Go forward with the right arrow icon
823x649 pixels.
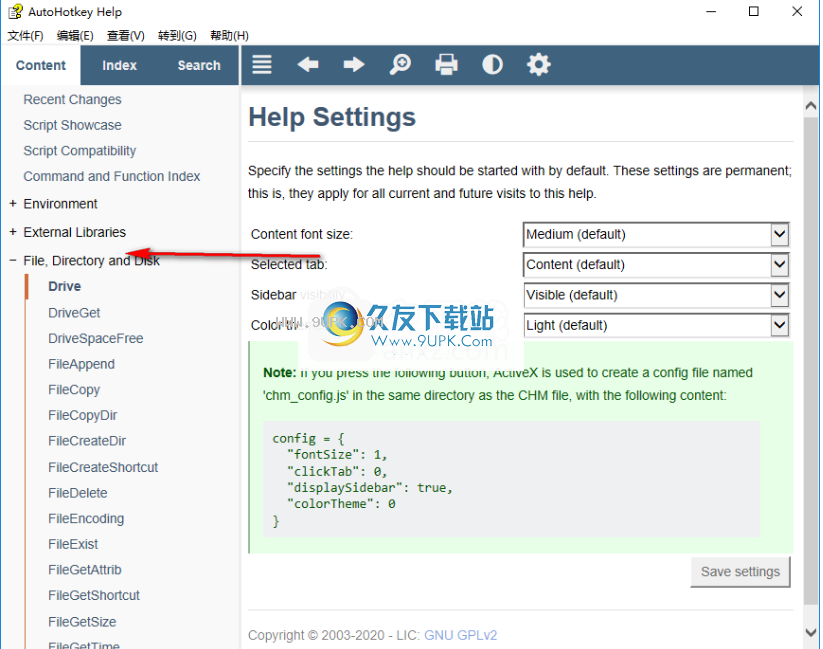pyautogui.click(x=354, y=65)
